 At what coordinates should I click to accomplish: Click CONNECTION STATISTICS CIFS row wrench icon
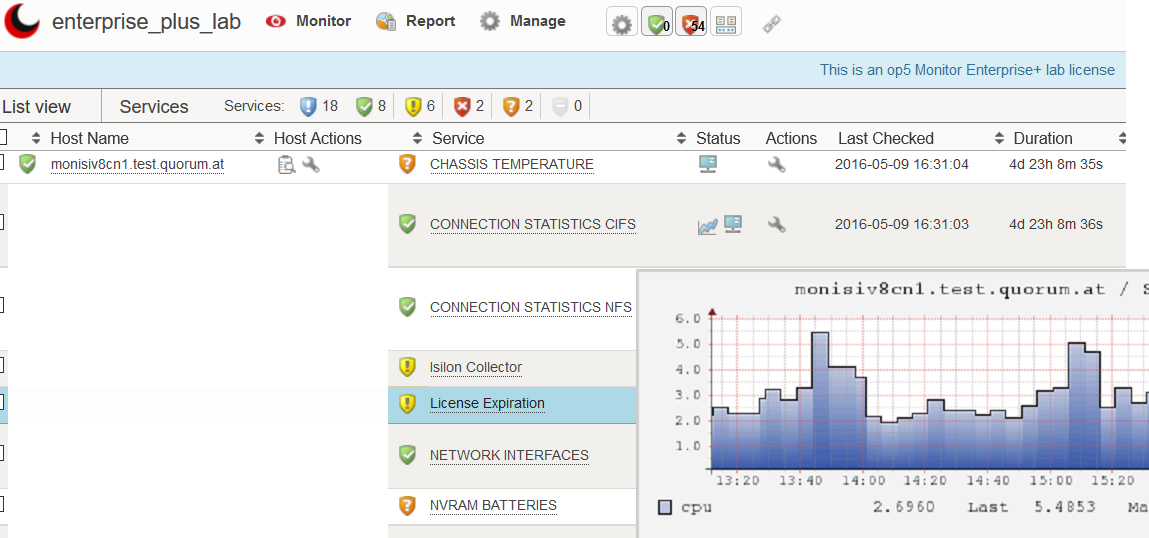click(x=776, y=224)
